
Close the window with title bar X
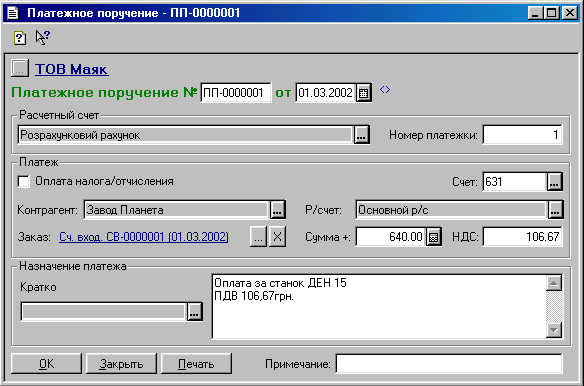click(x=570, y=13)
